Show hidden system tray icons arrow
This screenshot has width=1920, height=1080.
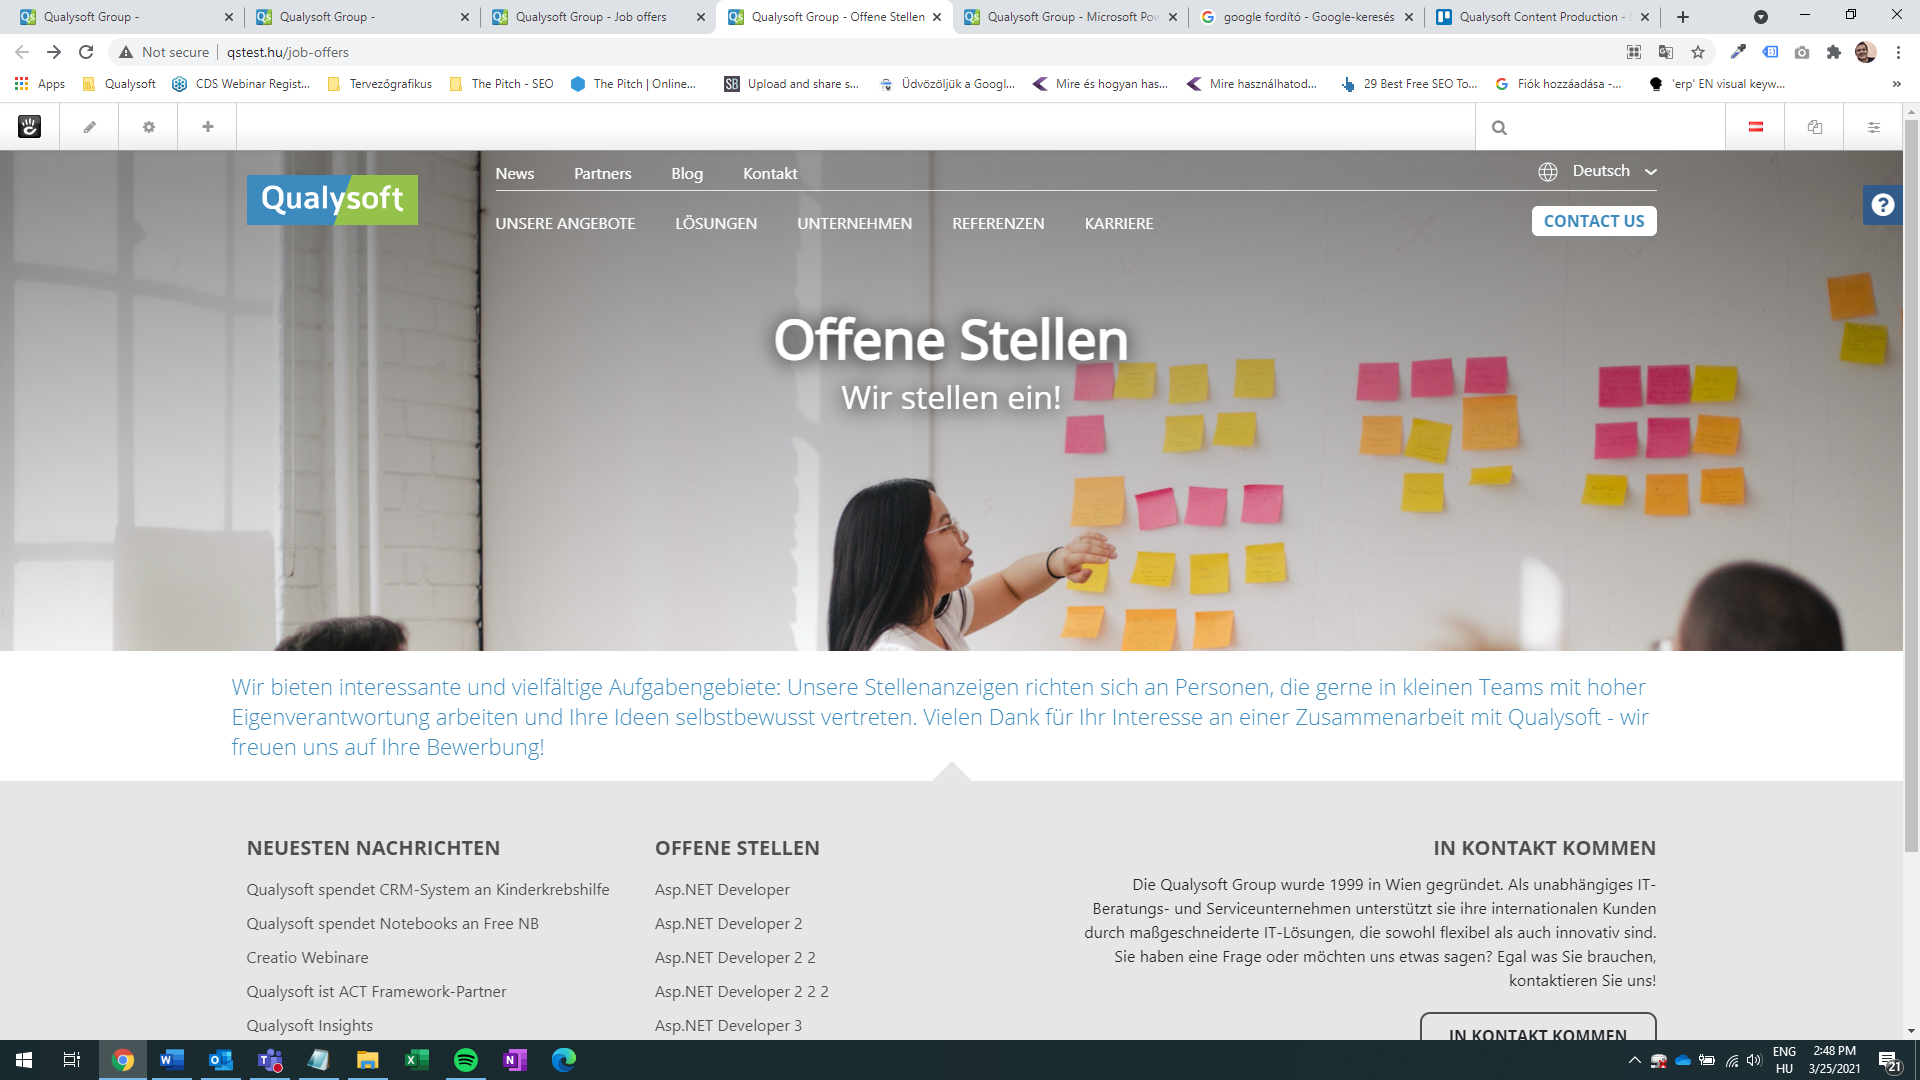tap(1634, 1060)
